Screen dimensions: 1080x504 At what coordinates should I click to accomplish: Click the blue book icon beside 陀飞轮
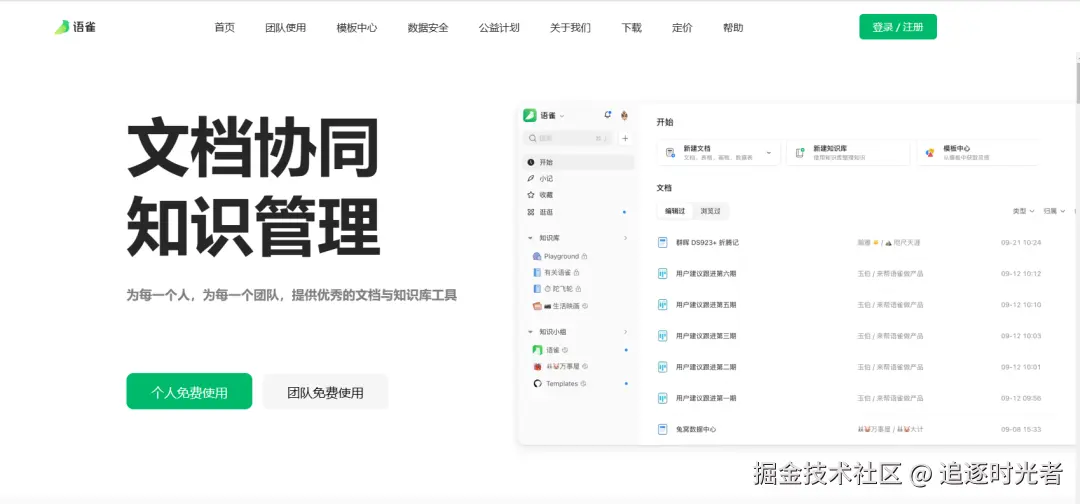(x=537, y=289)
